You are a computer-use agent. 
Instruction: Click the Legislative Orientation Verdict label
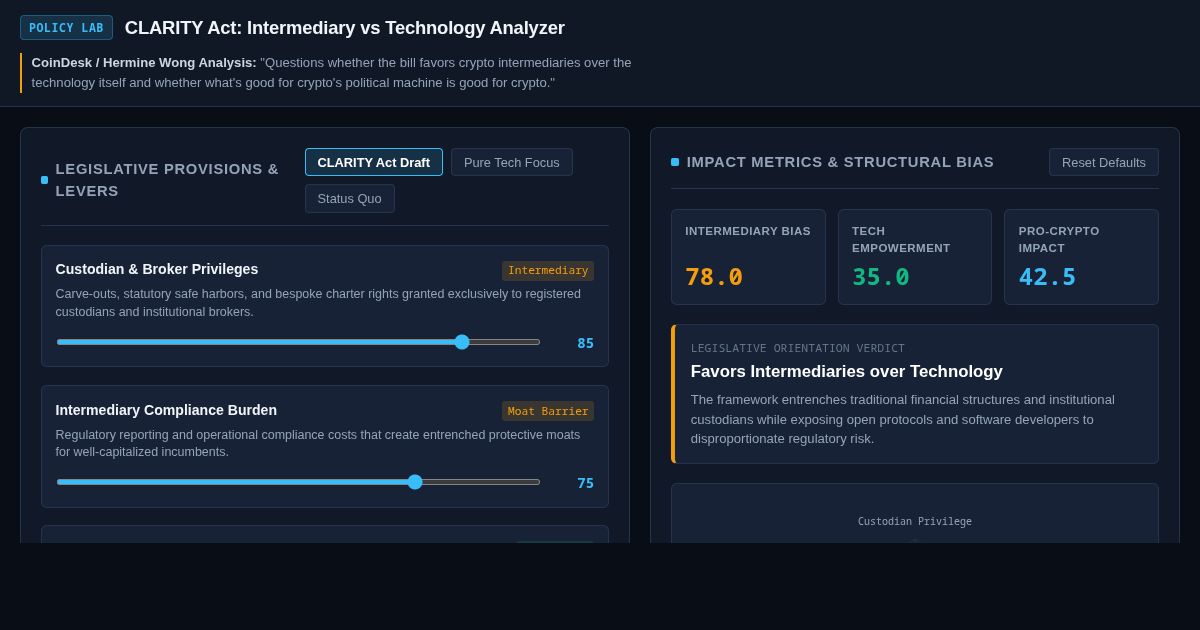tap(798, 348)
